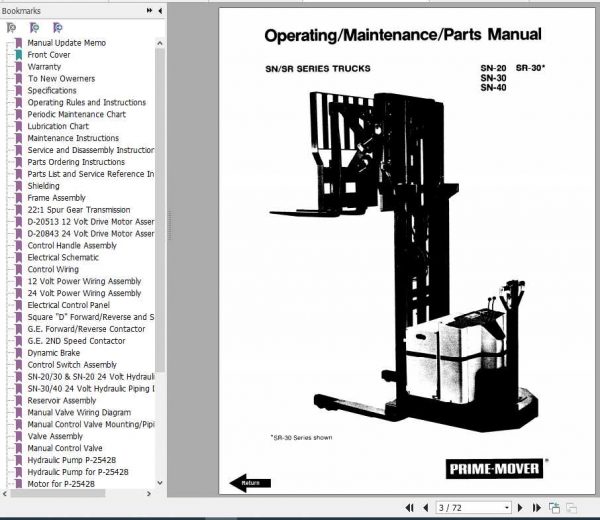Go to last page button
Screen dimensions: 600x520
click(536, 508)
